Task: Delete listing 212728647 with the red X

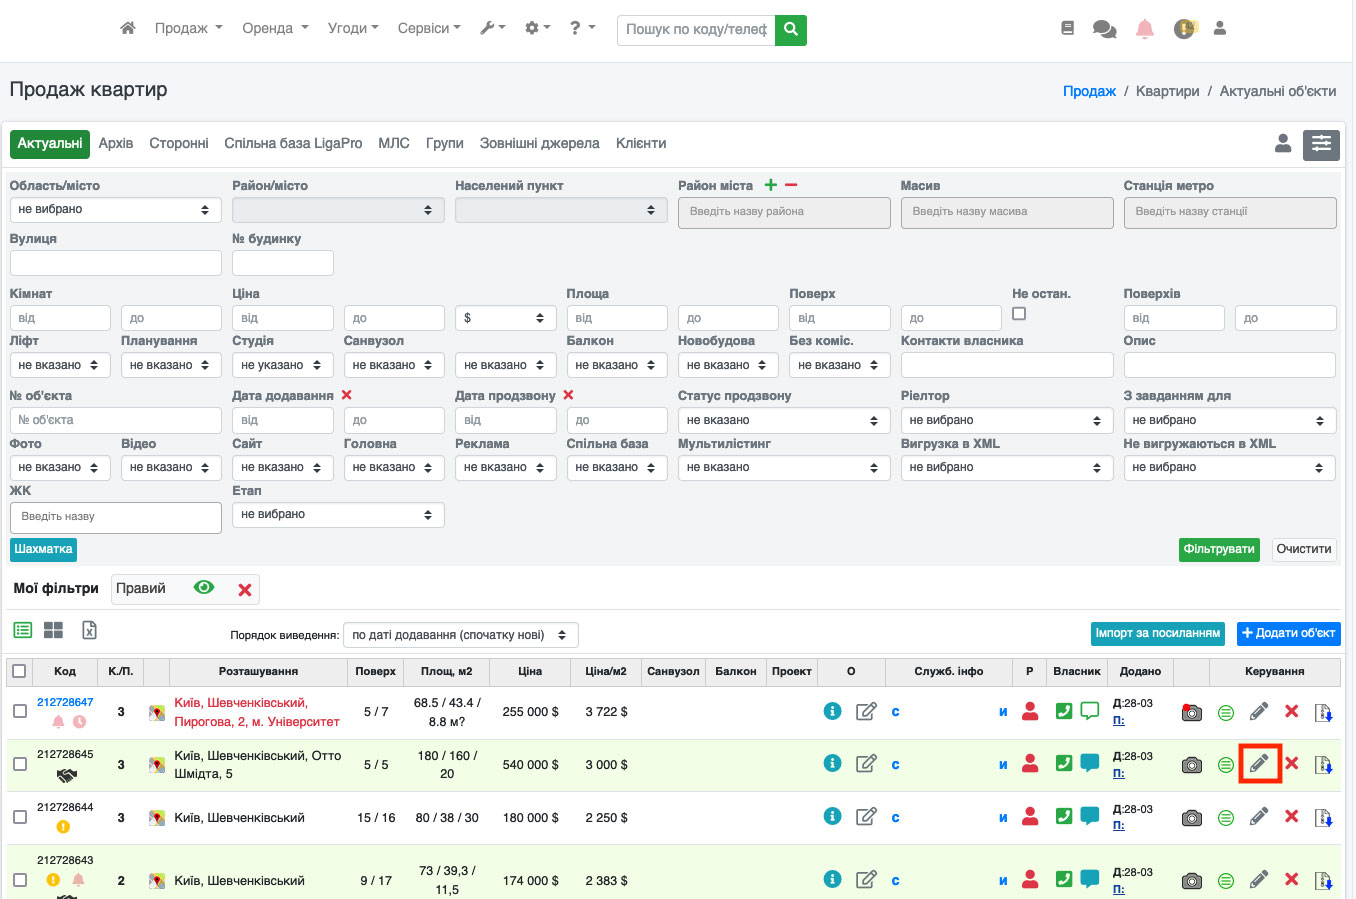Action: point(1292,711)
